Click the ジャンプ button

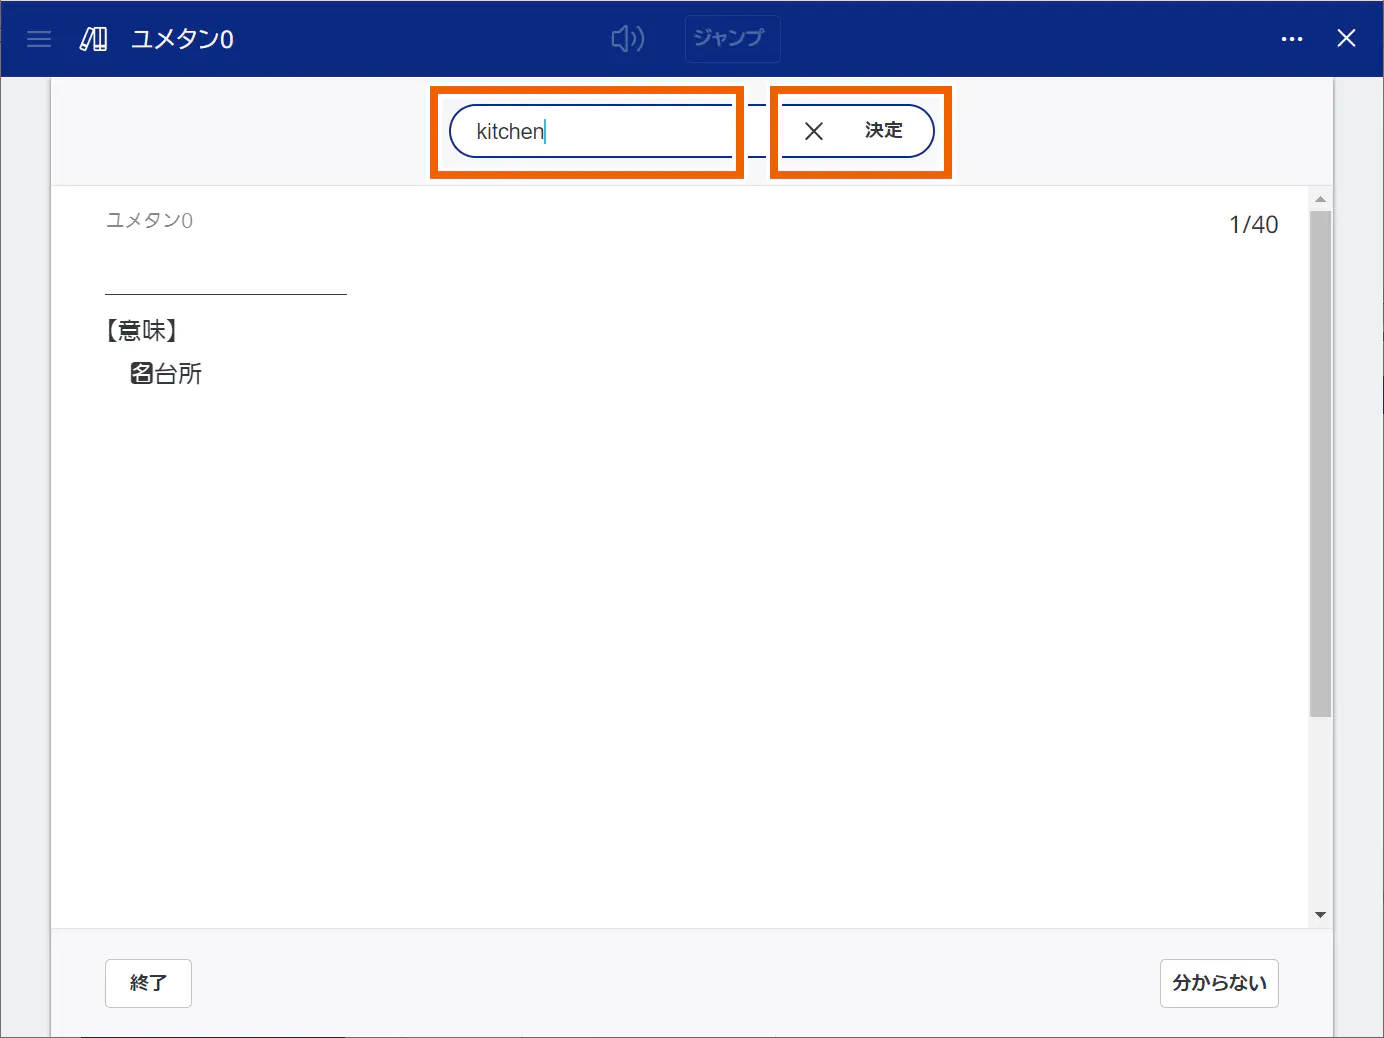click(x=732, y=39)
